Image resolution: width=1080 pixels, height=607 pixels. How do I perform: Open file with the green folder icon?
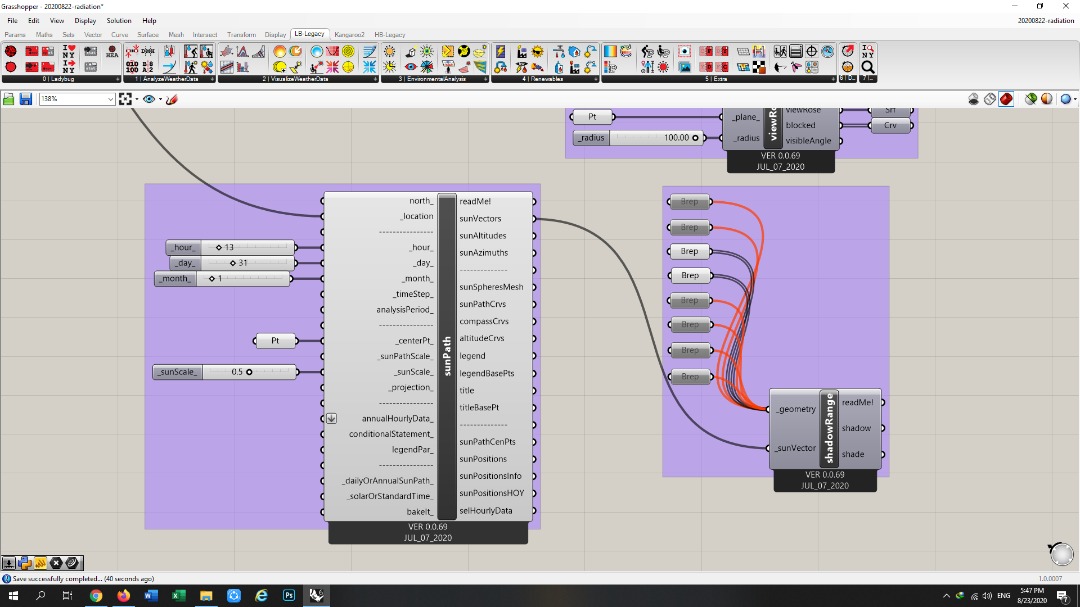pyautogui.click(x=8, y=99)
